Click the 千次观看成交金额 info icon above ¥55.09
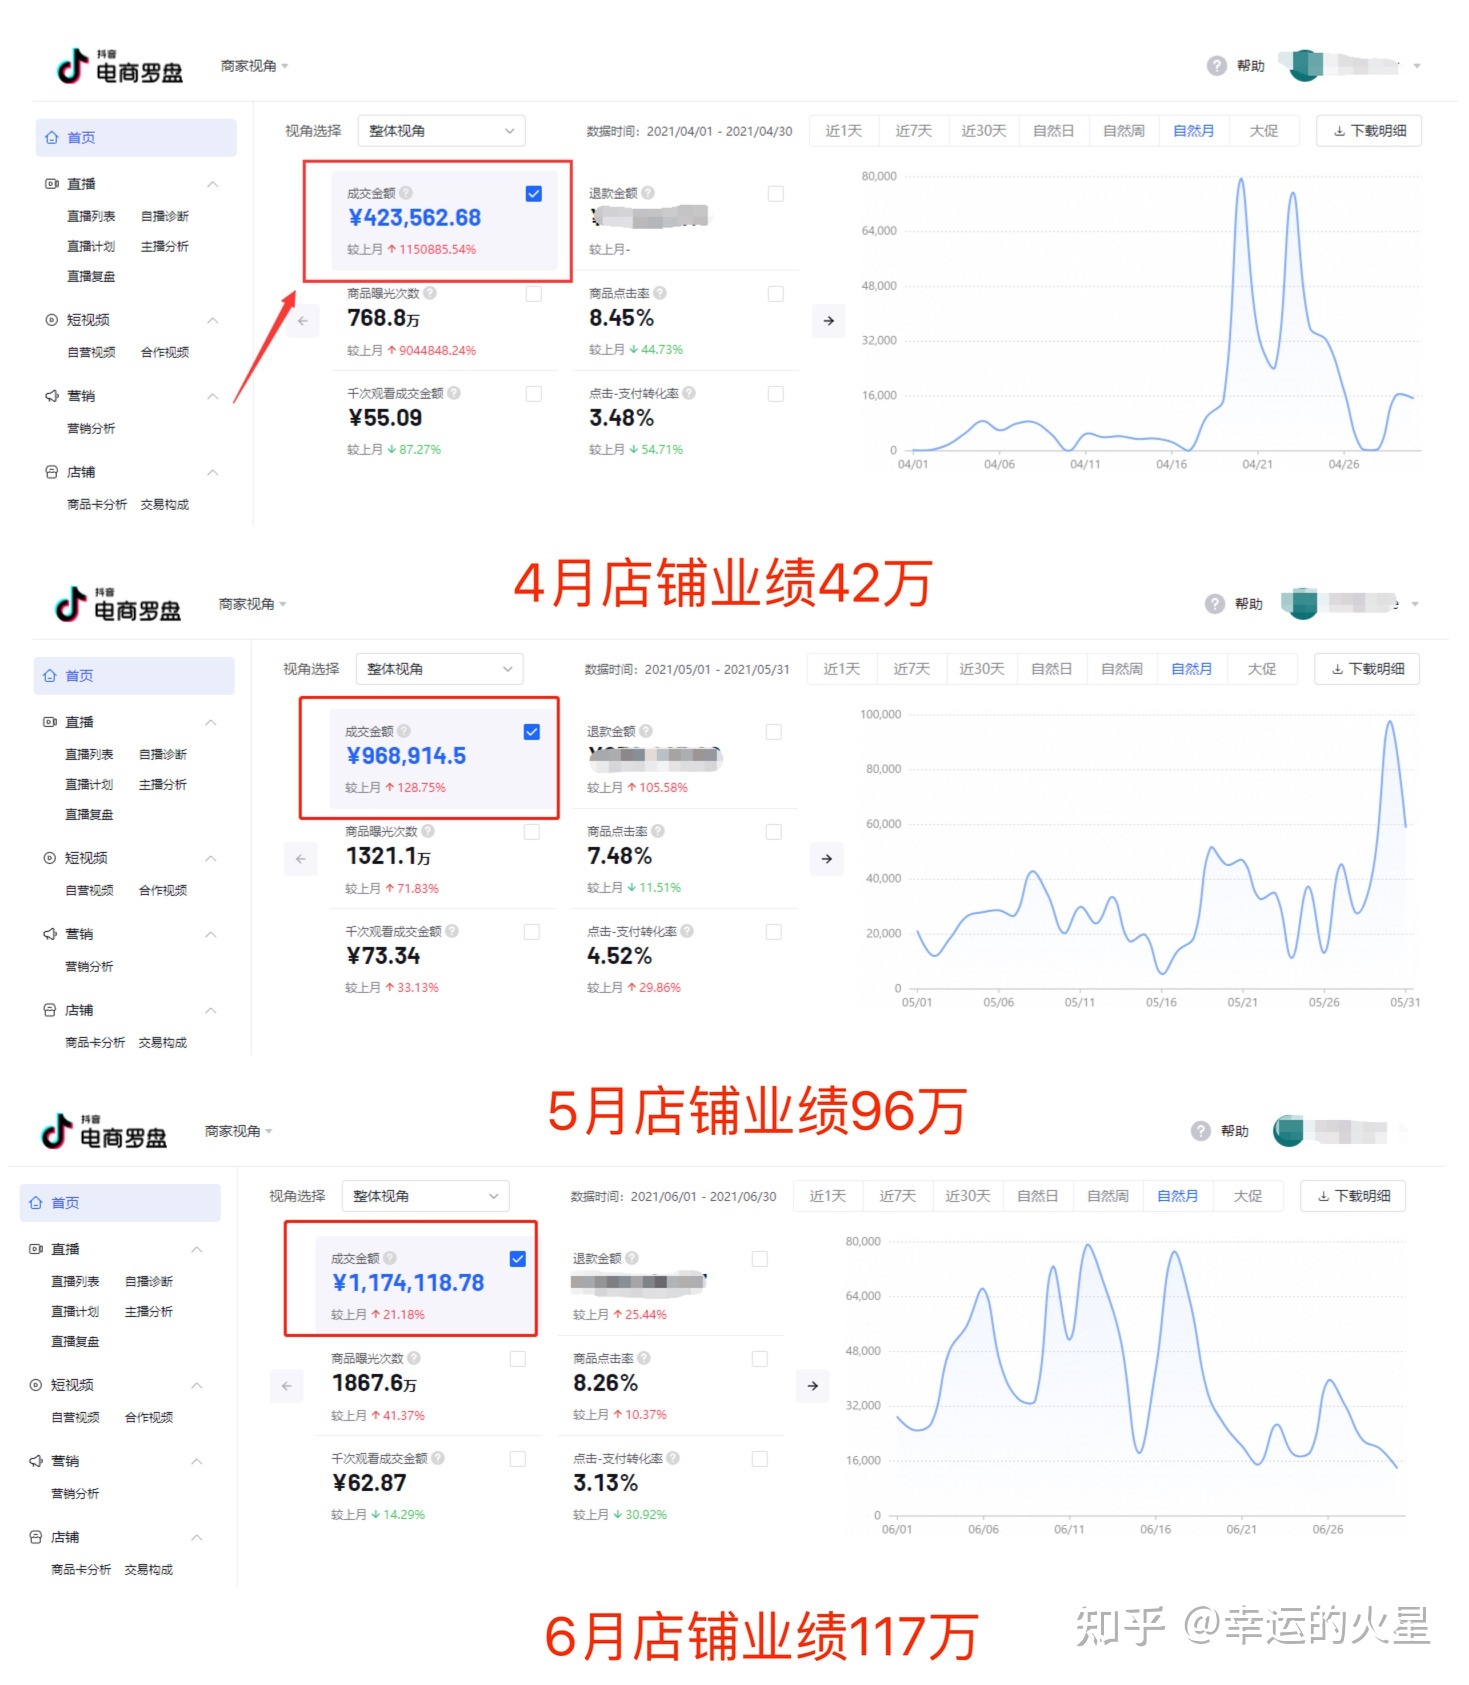1469x1685 pixels. [x=454, y=393]
